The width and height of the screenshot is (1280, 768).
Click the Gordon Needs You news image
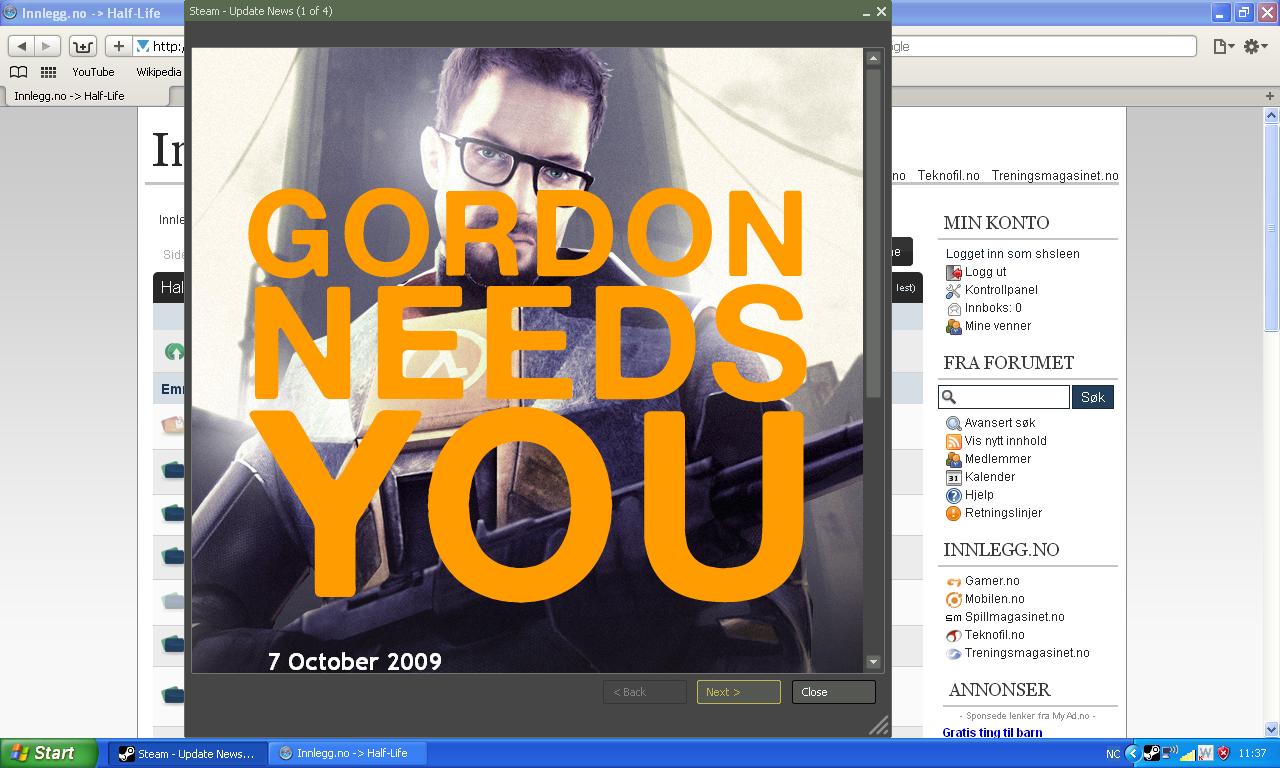(527, 360)
